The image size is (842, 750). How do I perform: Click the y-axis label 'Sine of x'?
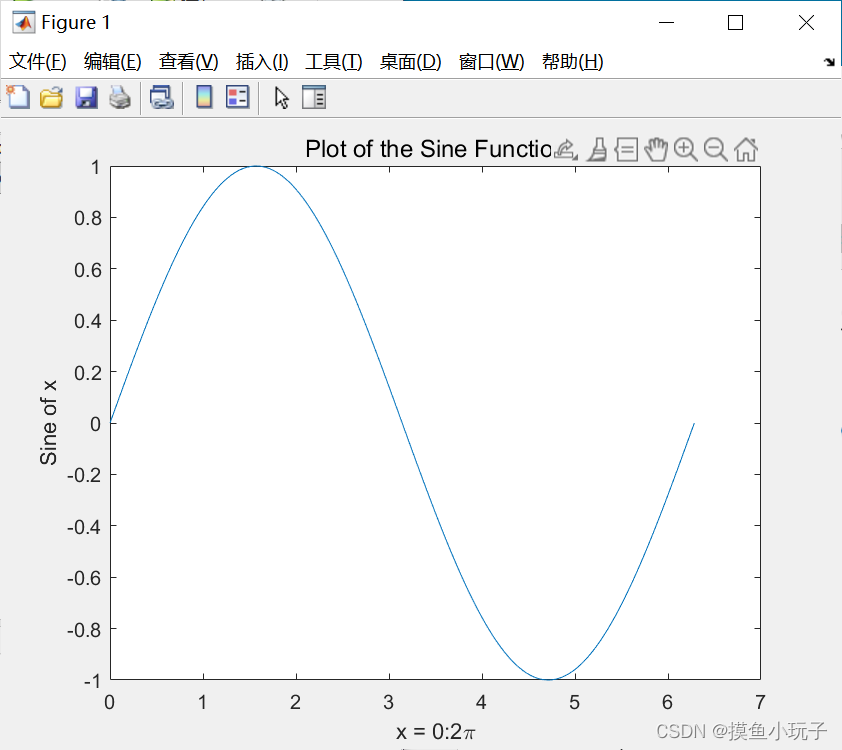(48, 423)
